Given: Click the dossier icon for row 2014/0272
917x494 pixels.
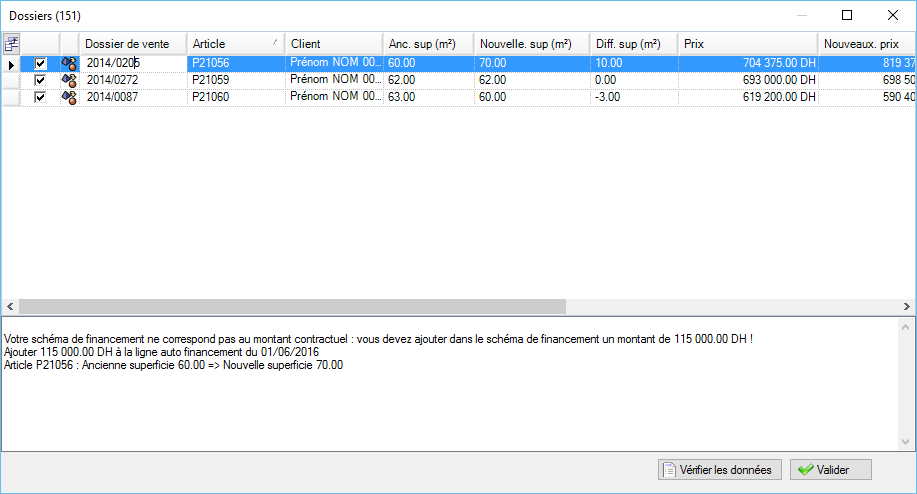Looking at the screenshot, I should pos(69,80).
